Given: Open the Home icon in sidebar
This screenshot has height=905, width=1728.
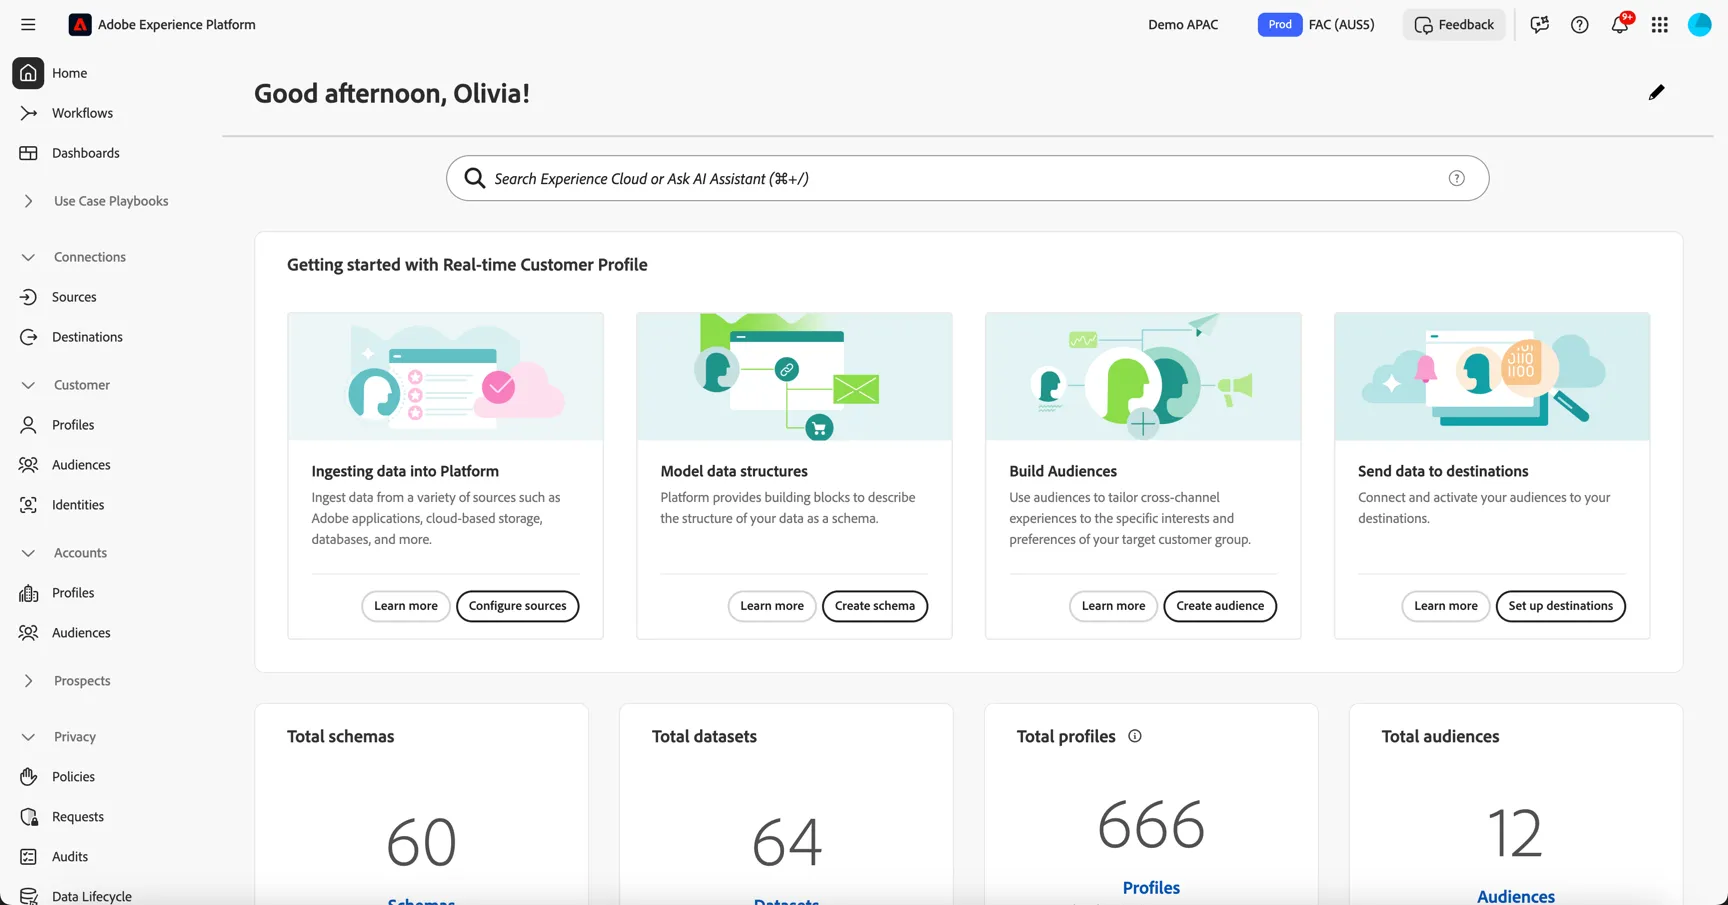Looking at the screenshot, I should [28, 73].
